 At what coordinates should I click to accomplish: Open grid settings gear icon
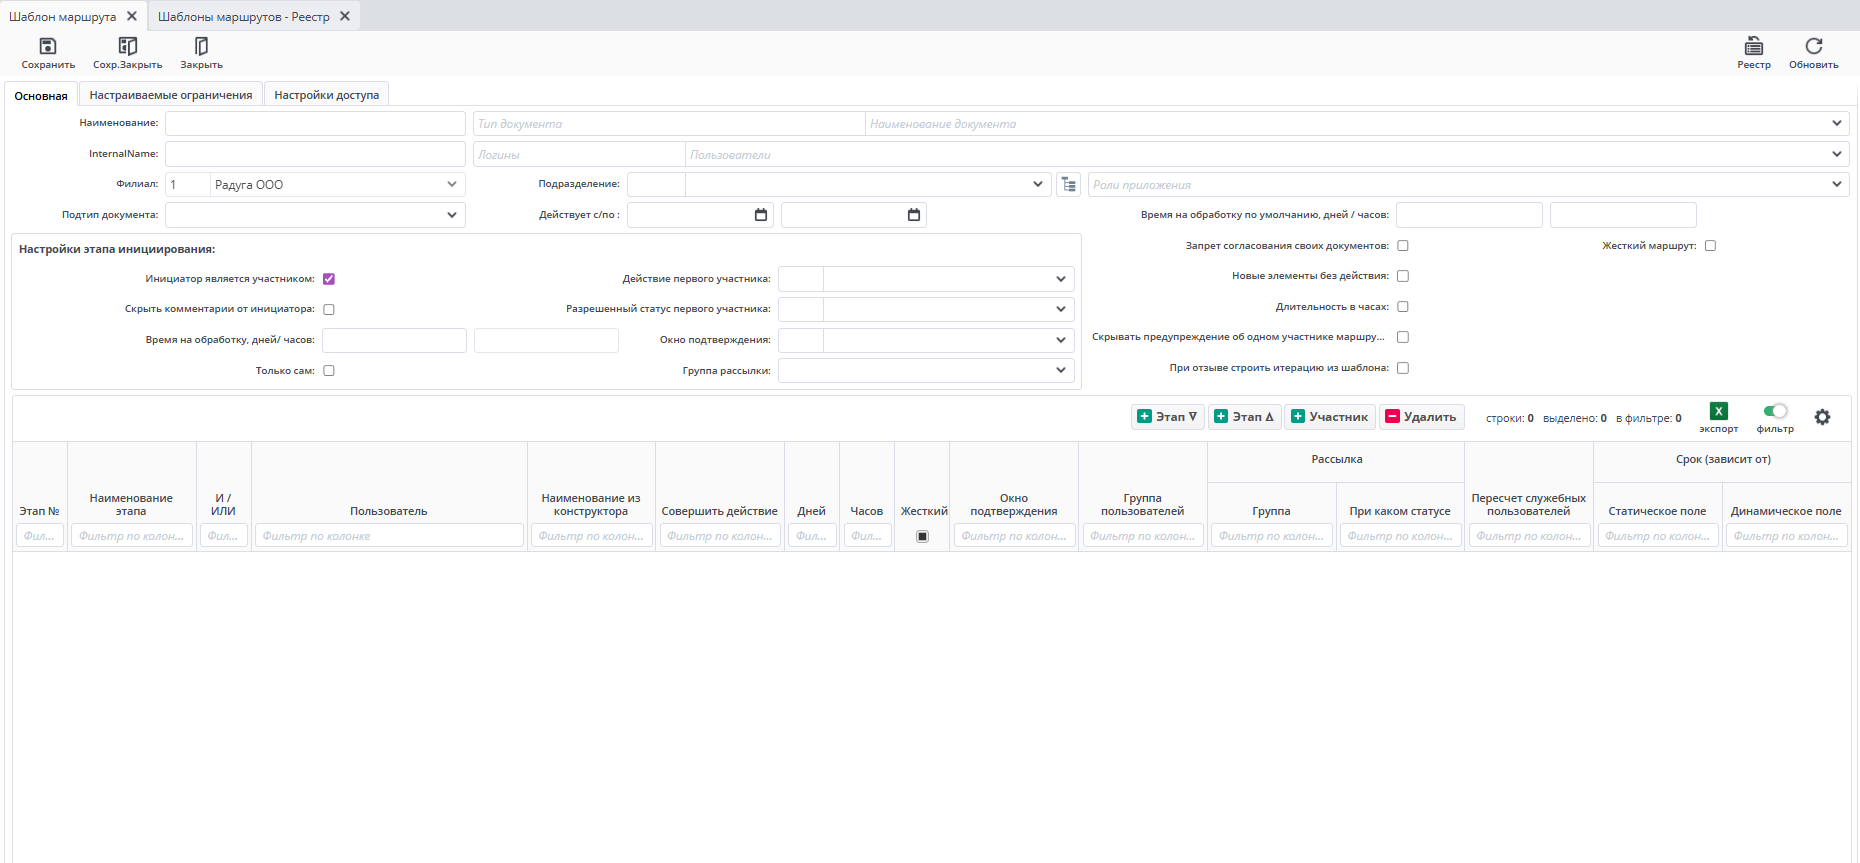click(x=1822, y=417)
